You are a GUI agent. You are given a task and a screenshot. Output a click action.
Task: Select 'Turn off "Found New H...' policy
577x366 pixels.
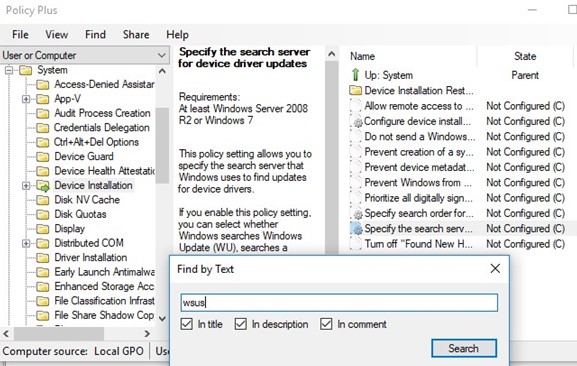coord(418,244)
